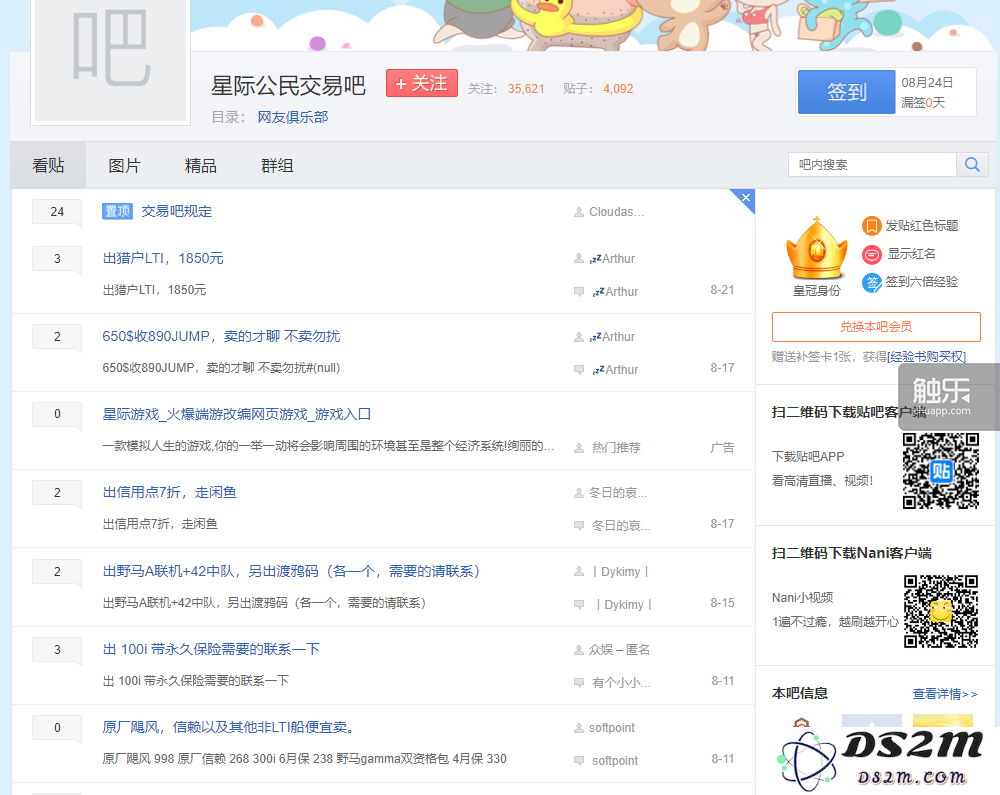Image resolution: width=1000 pixels, height=795 pixels.
Task: Click the red +关注 follow button
Action: point(422,84)
